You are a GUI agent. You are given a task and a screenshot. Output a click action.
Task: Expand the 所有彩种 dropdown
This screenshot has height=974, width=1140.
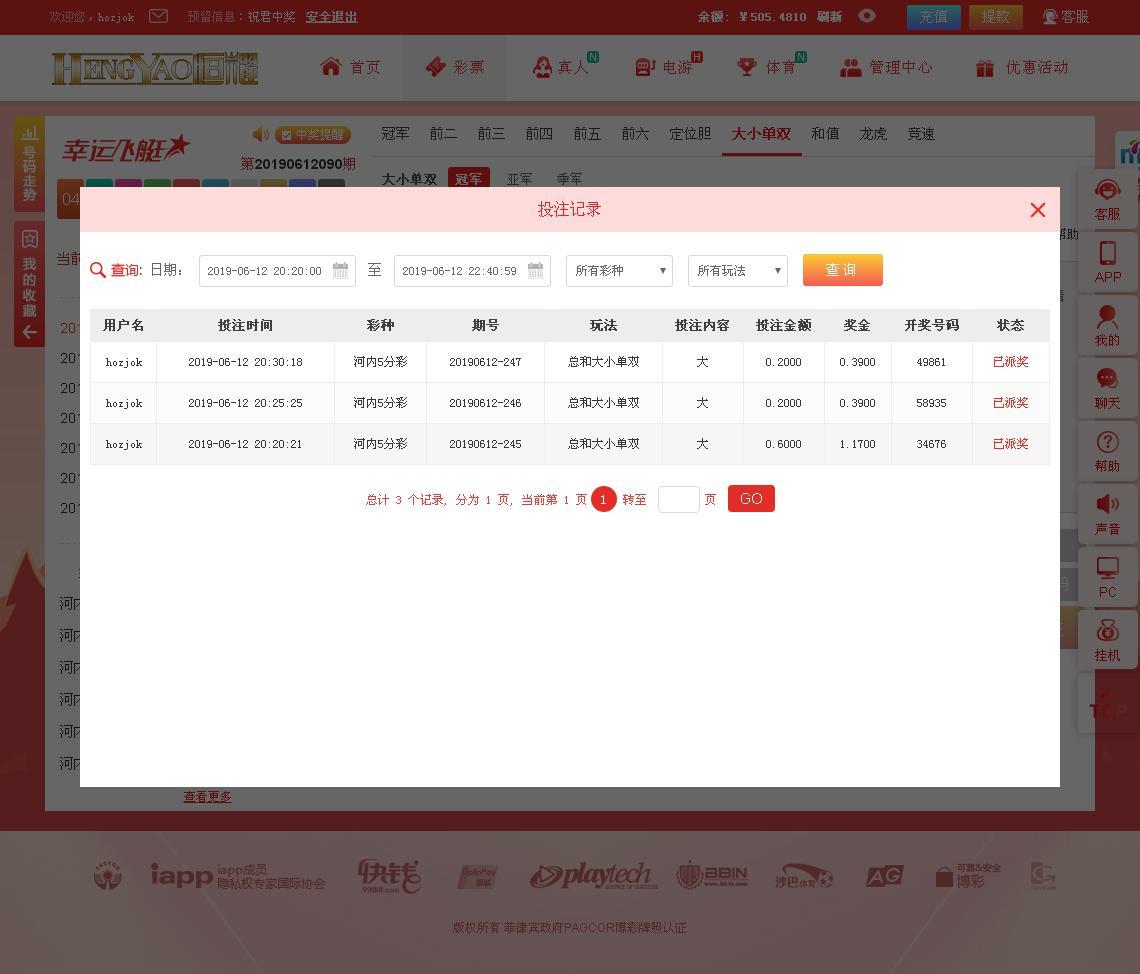point(619,271)
